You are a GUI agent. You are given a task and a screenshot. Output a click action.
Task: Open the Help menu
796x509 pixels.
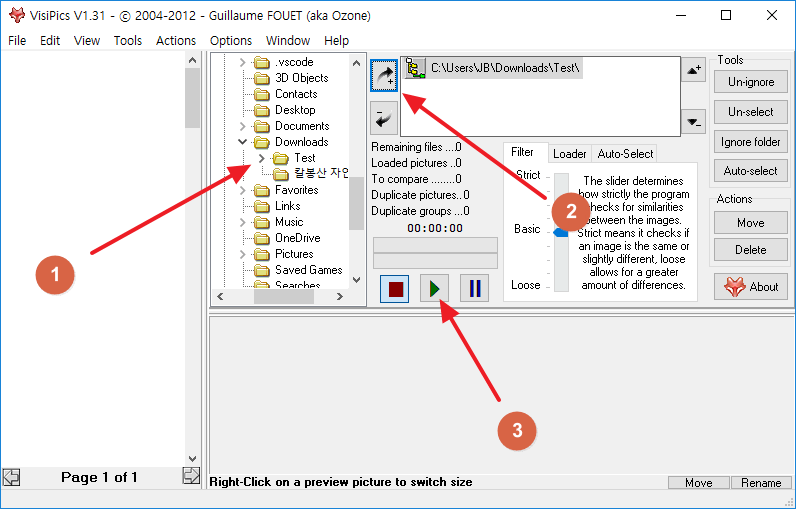[336, 41]
